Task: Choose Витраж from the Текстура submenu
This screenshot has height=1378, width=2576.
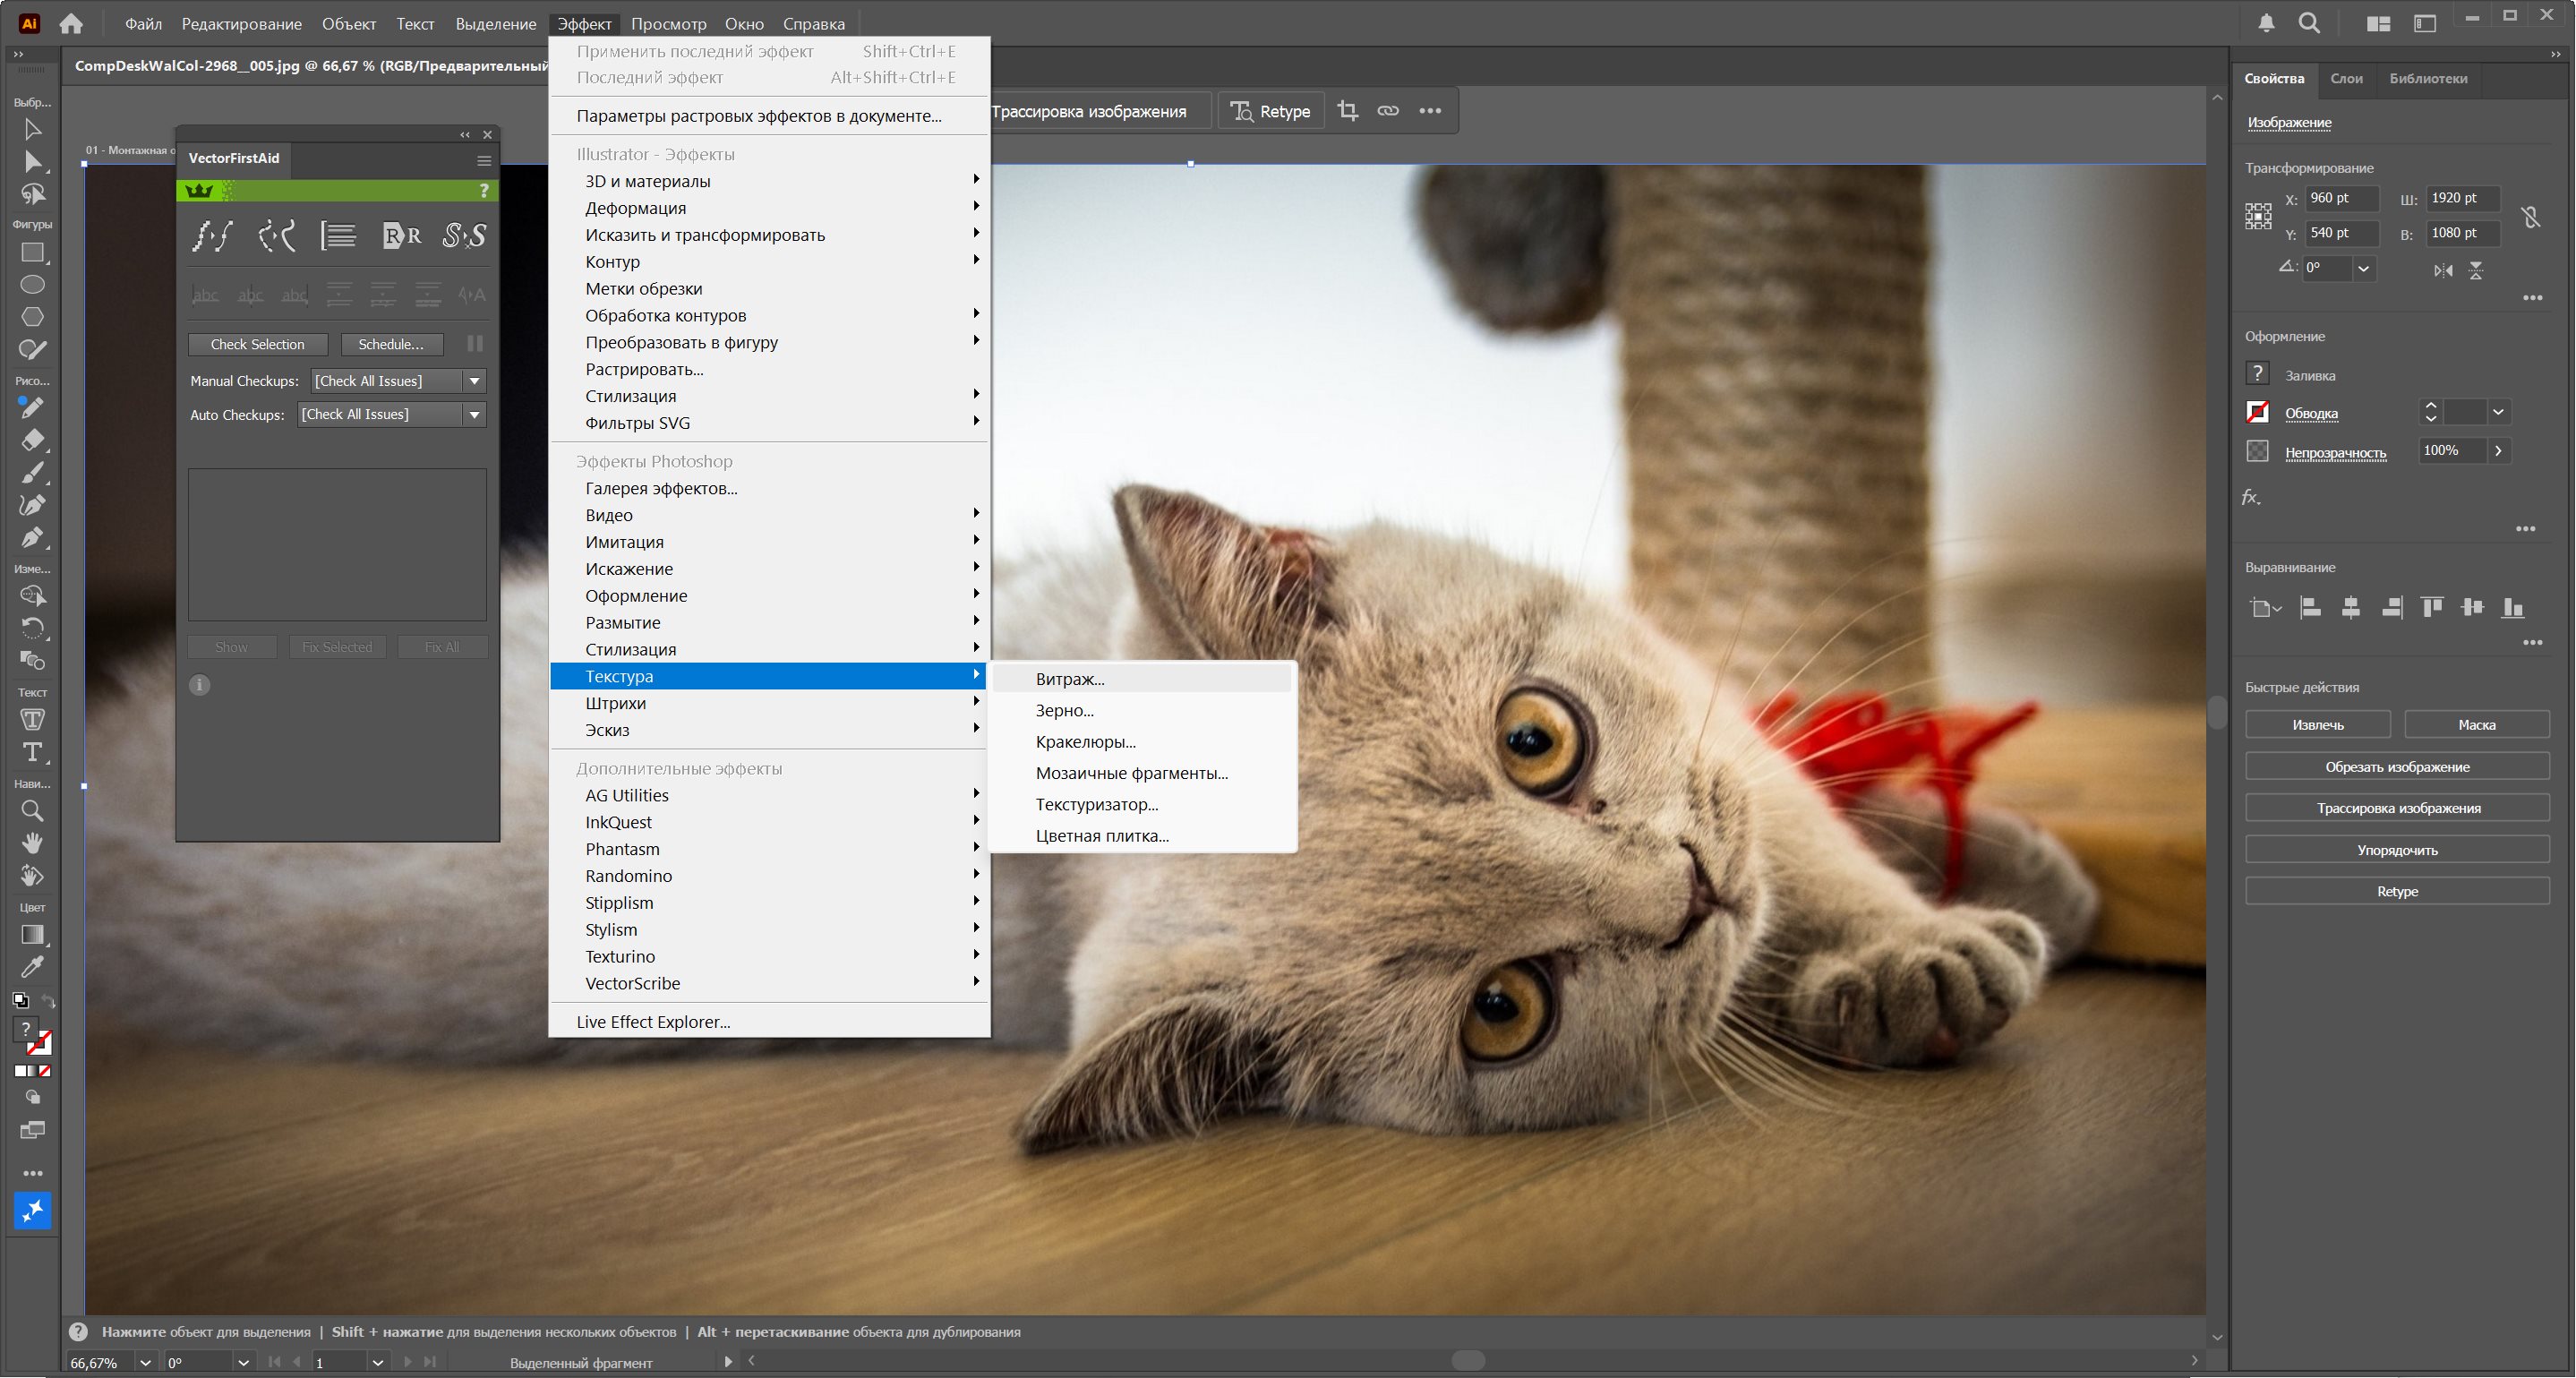Action: click(1069, 679)
